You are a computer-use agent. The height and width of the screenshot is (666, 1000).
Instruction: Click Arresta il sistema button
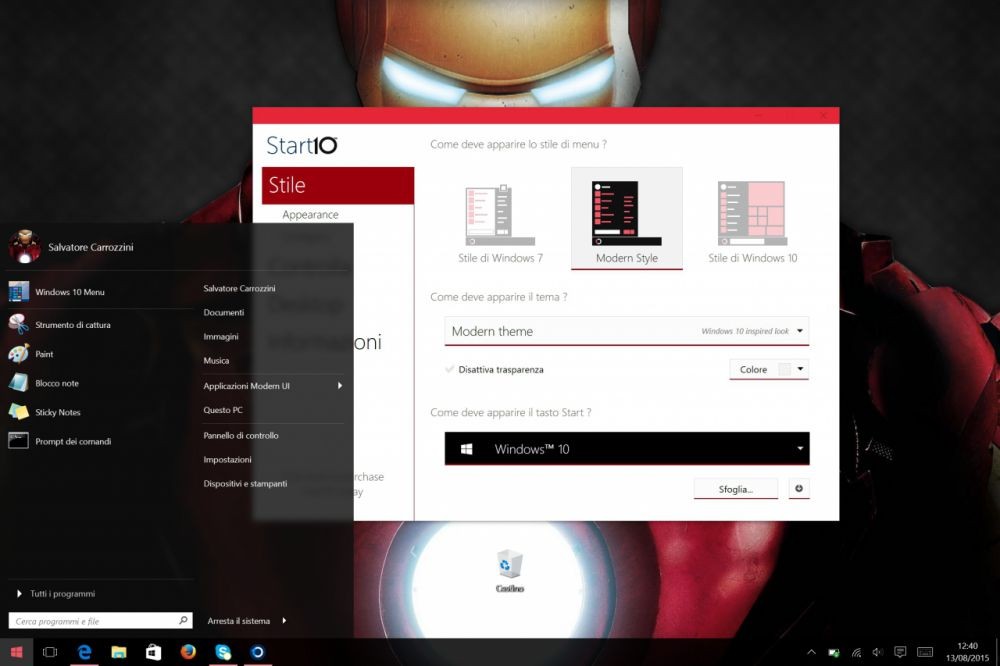[x=239, y=621]
